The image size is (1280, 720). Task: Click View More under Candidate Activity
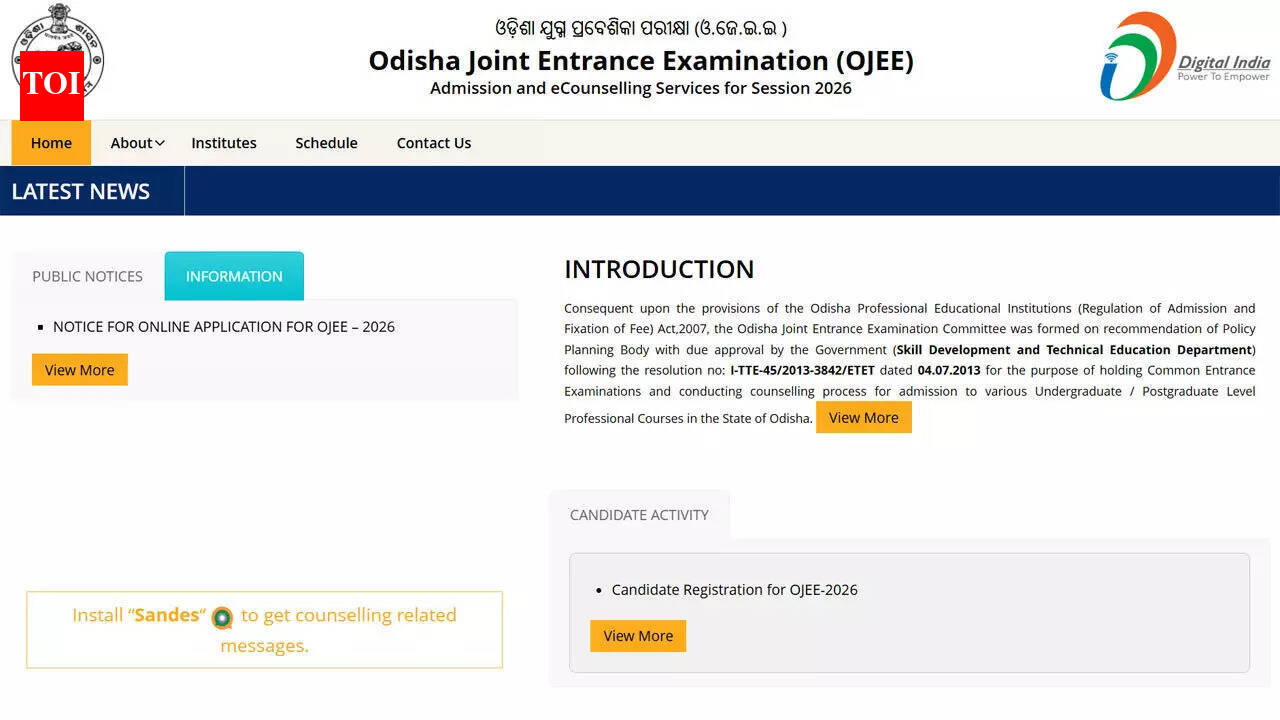(638, 636)
